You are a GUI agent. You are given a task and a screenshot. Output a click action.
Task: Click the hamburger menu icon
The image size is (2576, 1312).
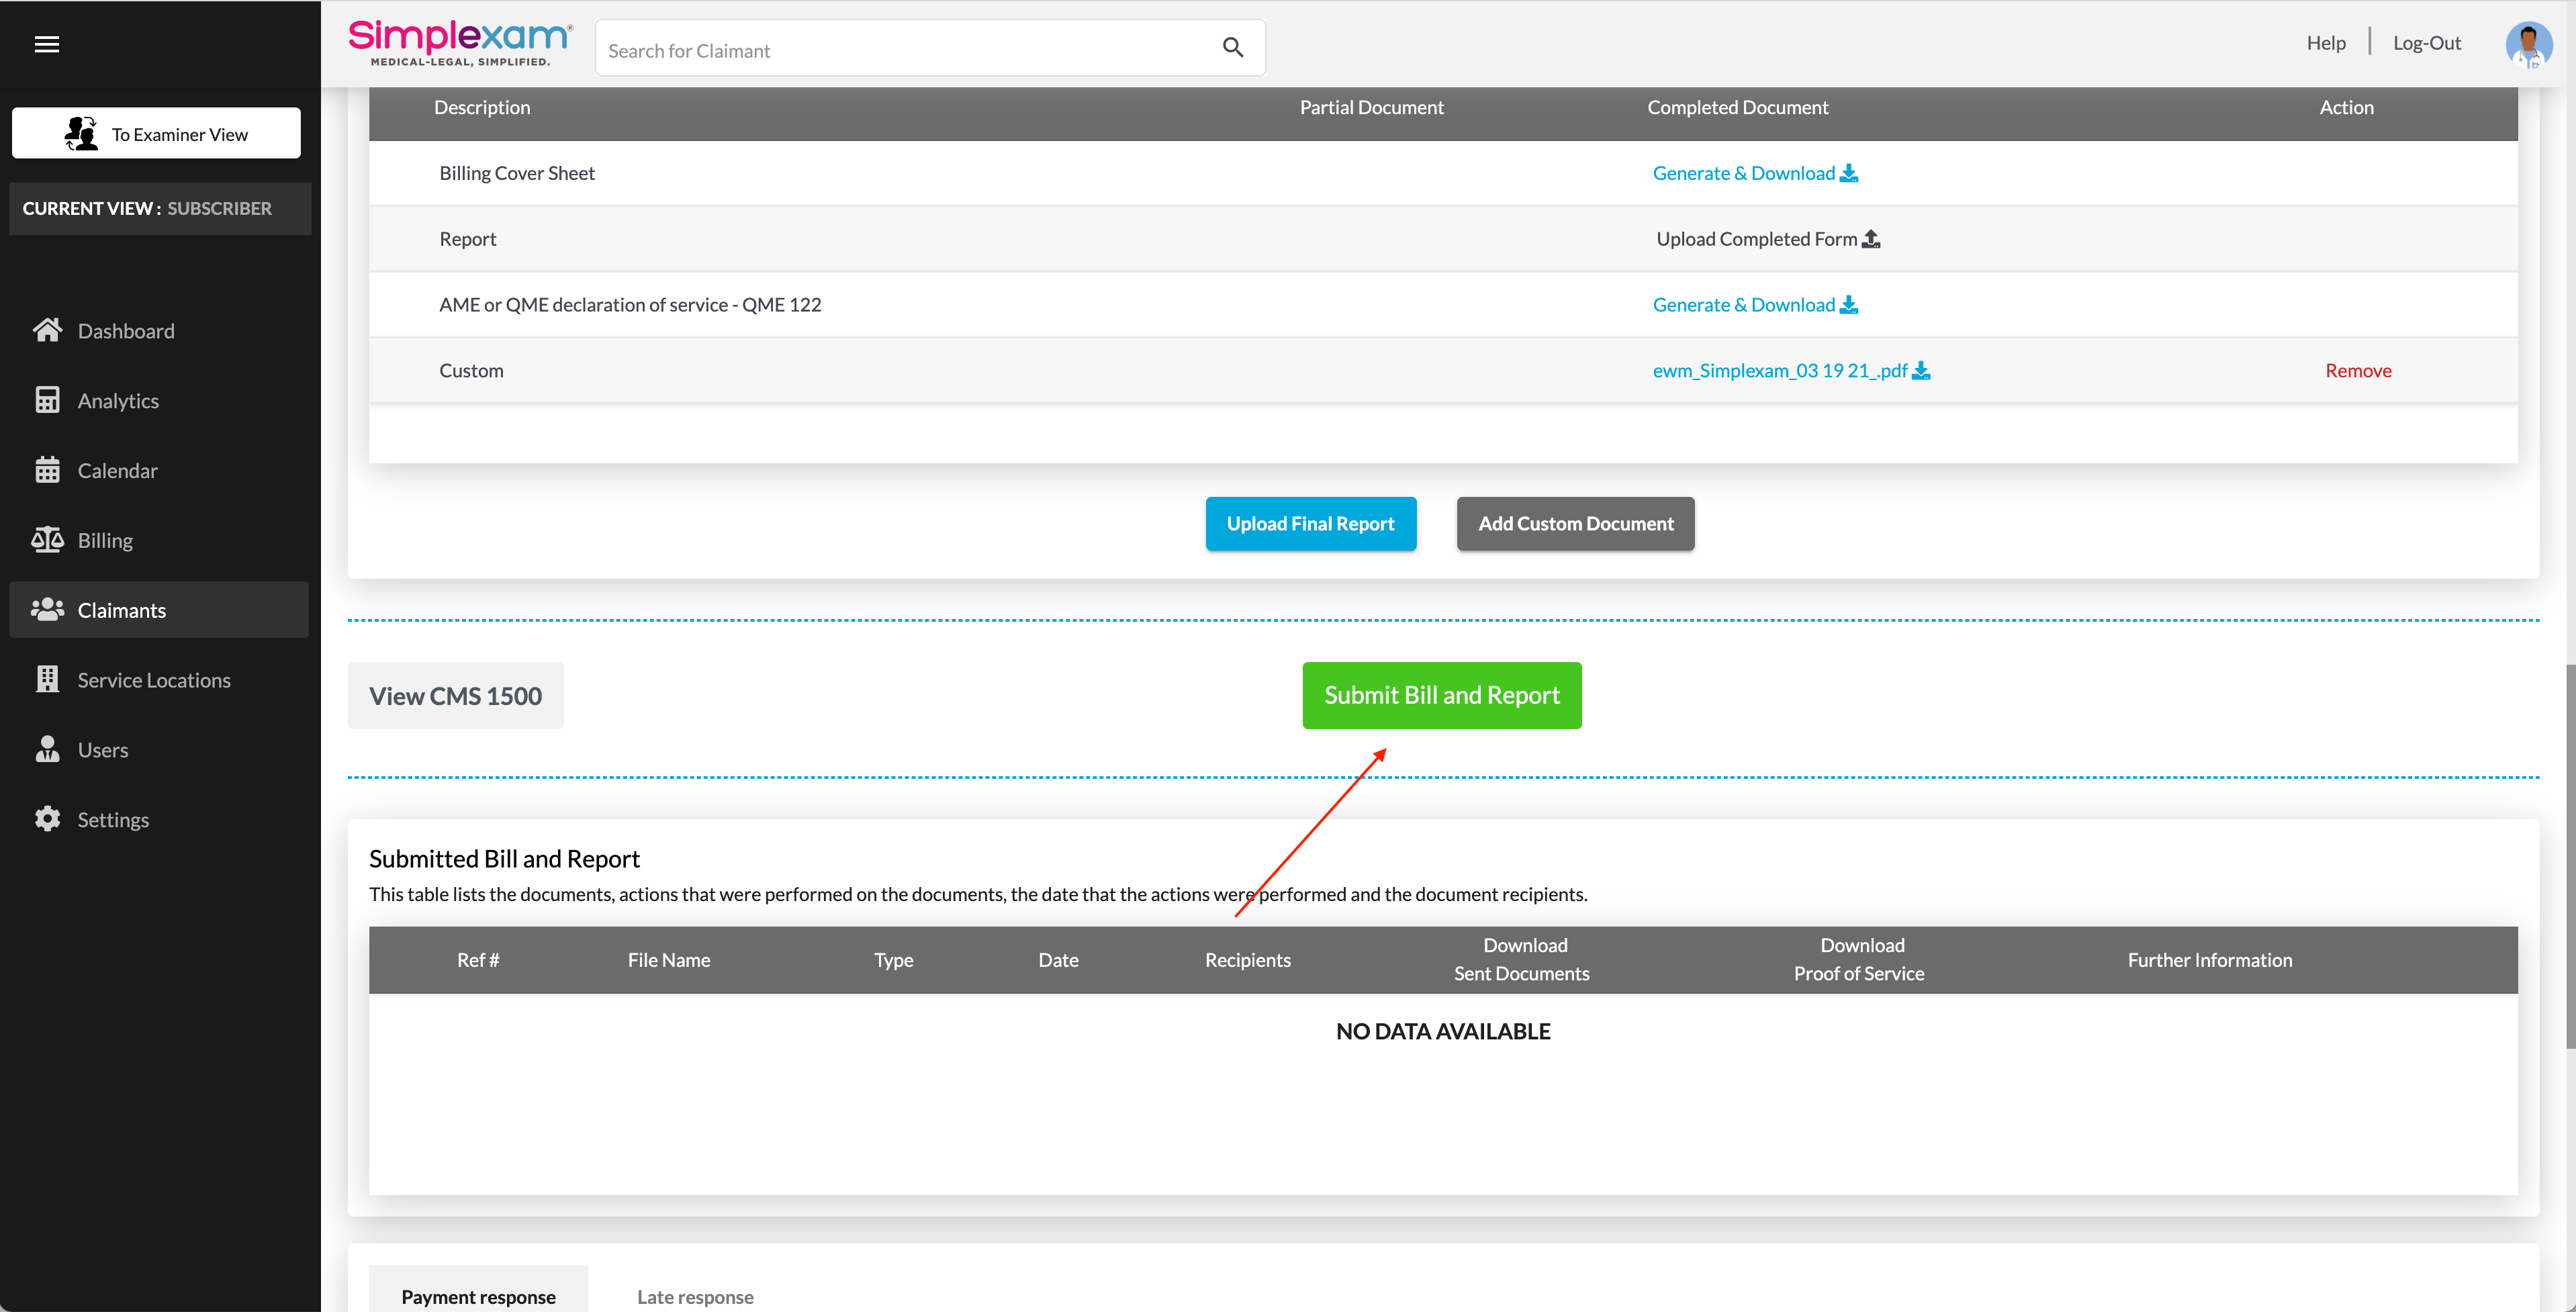click(46, 44)
